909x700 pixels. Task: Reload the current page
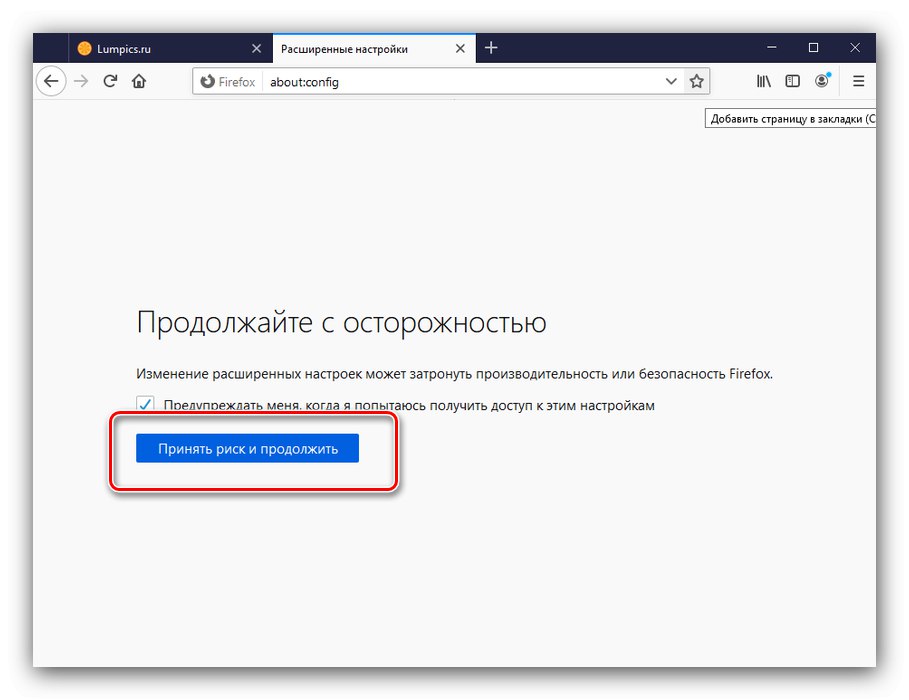point(110,81)
